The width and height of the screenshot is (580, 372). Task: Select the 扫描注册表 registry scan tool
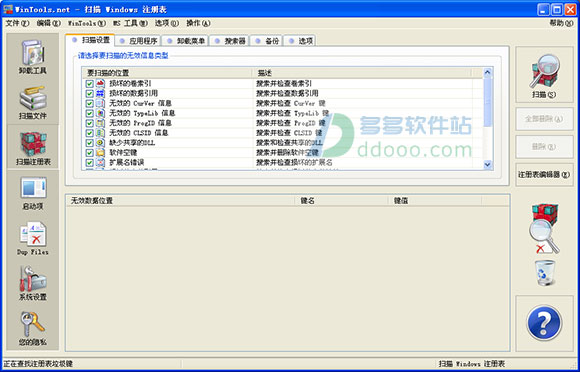(x=33, y=148)
